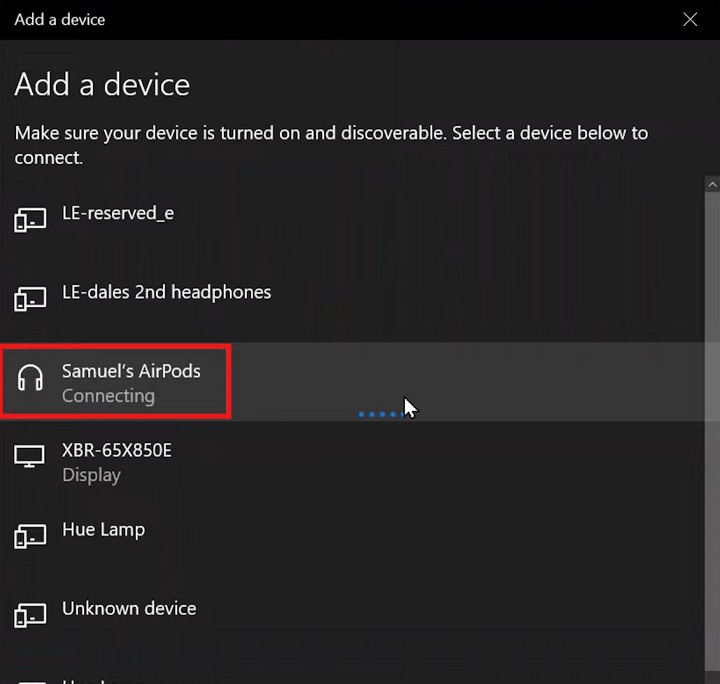Click the blue connecting progress dots

(380, 414)
